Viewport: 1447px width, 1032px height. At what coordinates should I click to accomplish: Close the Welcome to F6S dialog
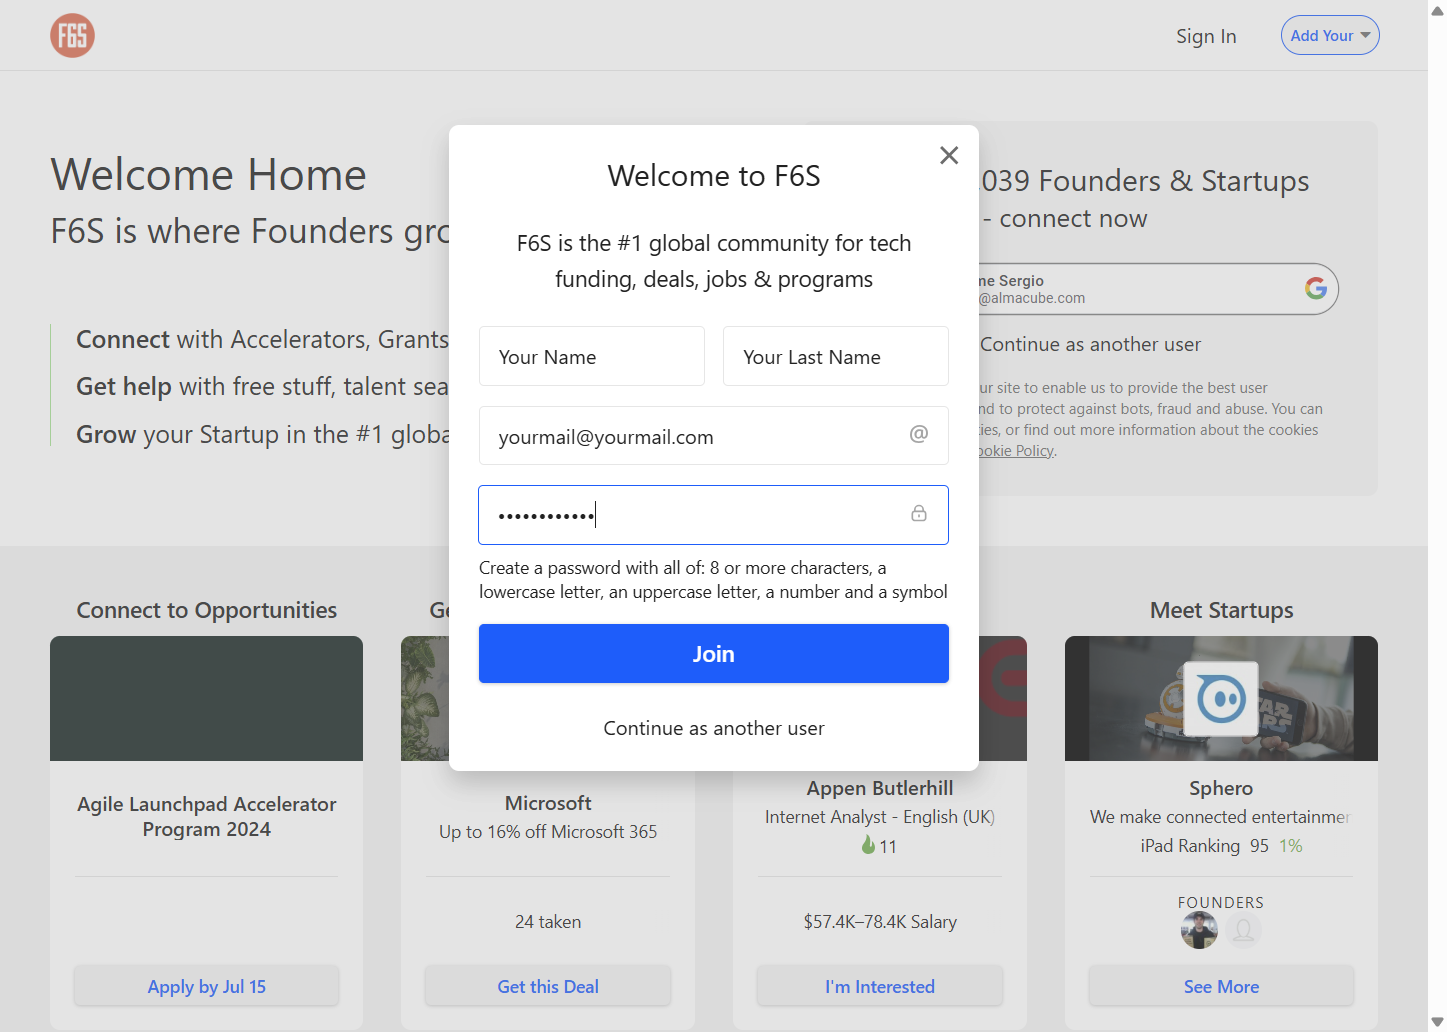click(x=949, y=155)
